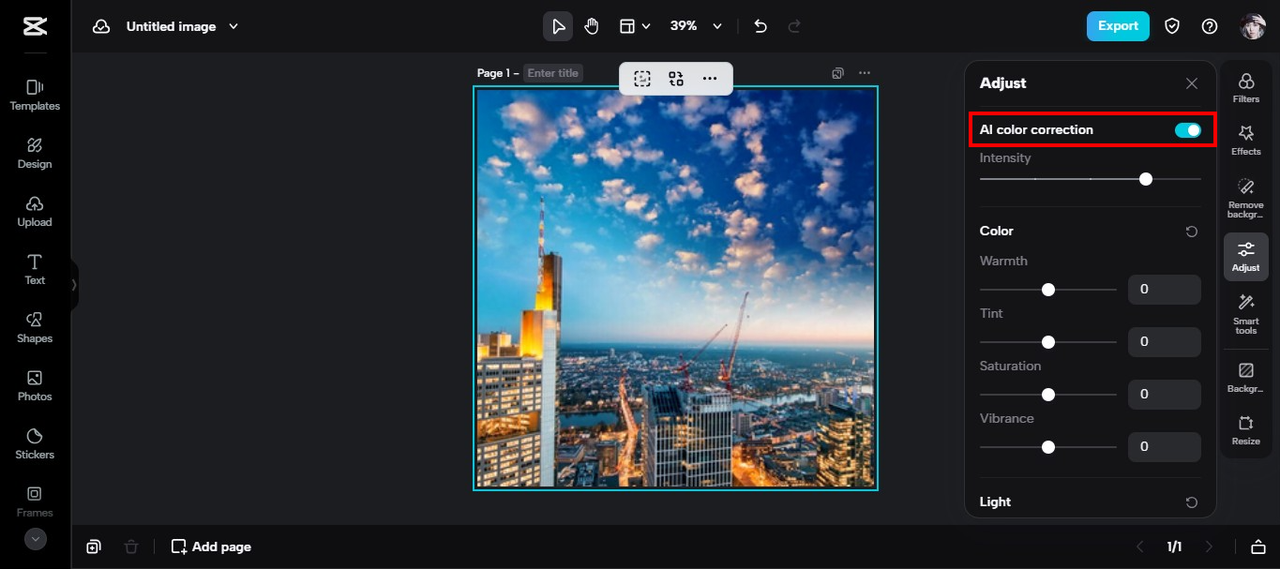Reset the Light section

point(1191,502)
